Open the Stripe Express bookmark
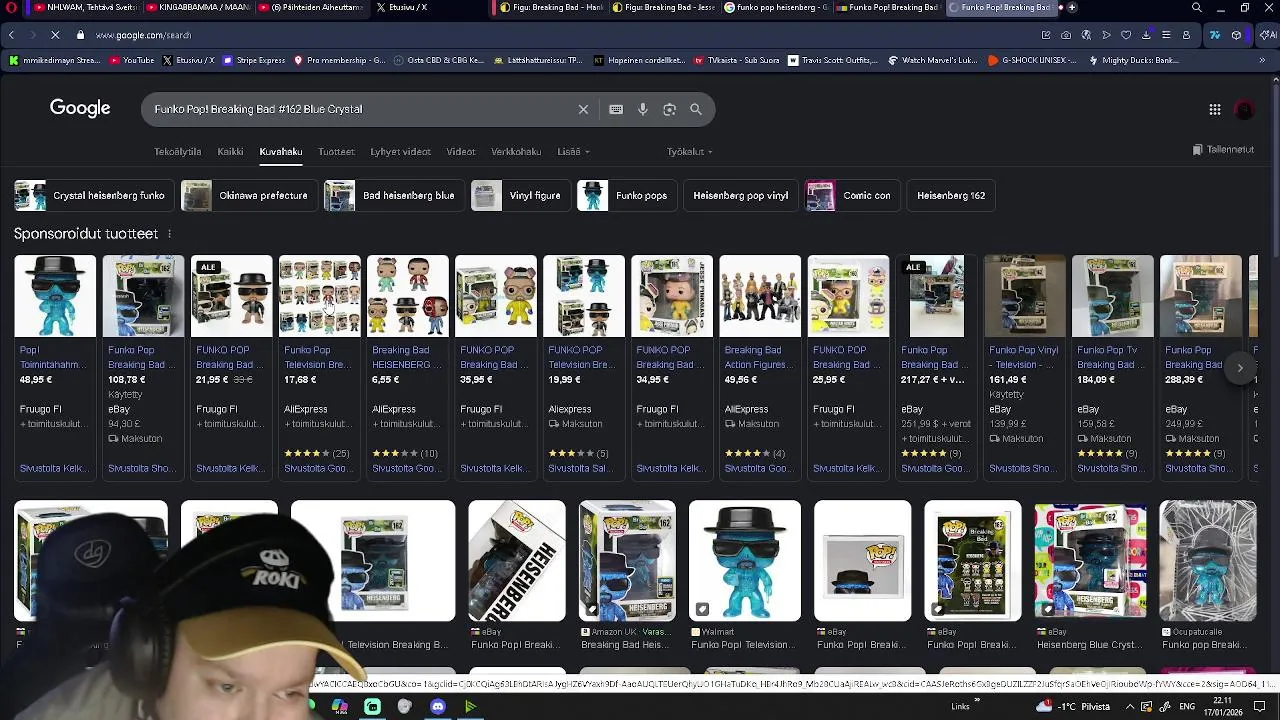1280x720 pixels. pos(254,60)
